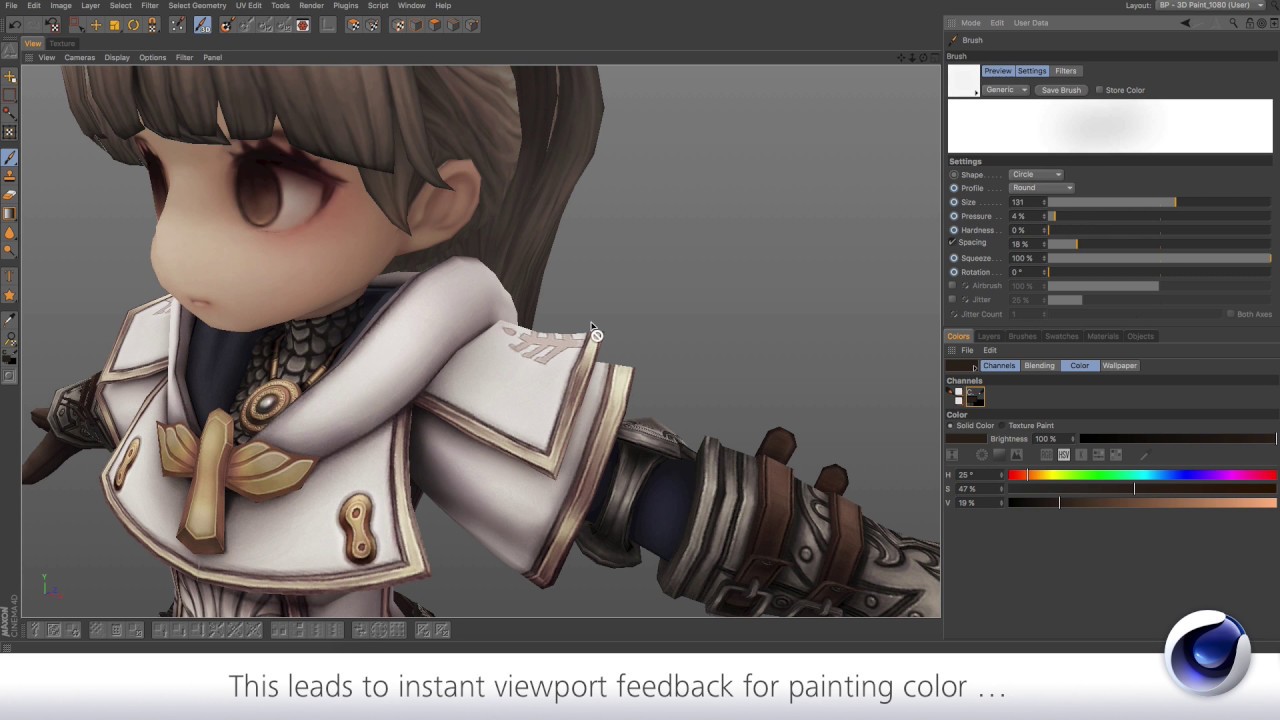Open the Generic brush type dropdown
Screen dimensions: 1280x720
click(x=1005, y=90)
